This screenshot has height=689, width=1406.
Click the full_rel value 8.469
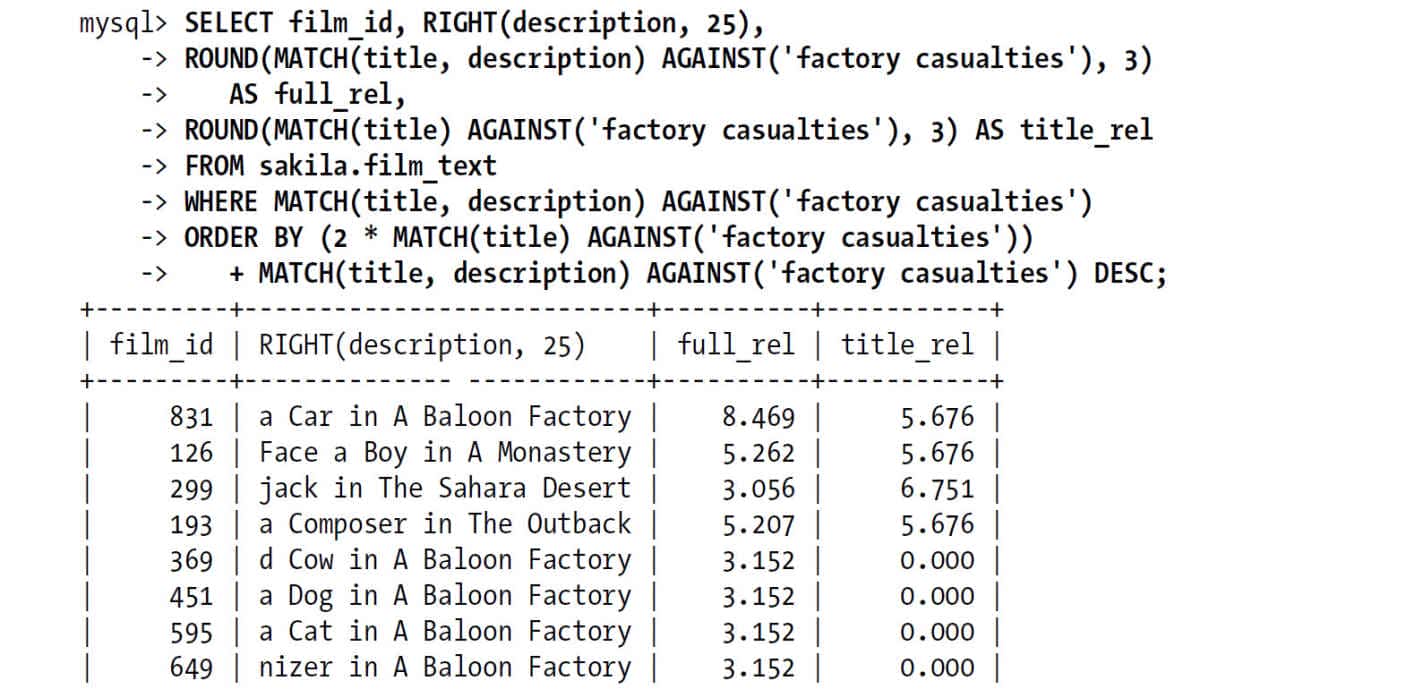[759, 417]
